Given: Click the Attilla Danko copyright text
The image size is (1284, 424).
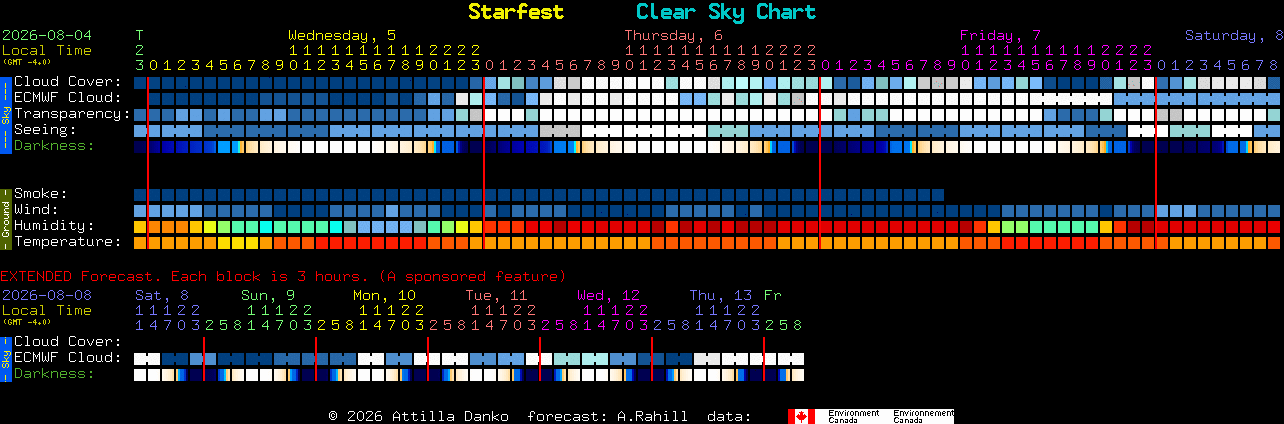Looking at the screenshot, I should click(418, 416).
